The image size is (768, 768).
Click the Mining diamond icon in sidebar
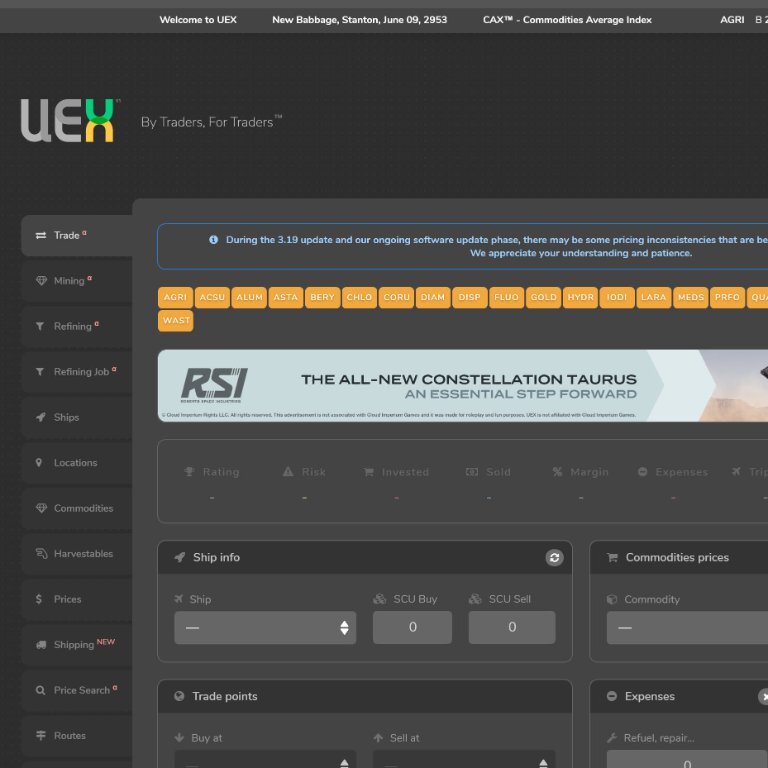pyautogui.click(x=41, y=281)
